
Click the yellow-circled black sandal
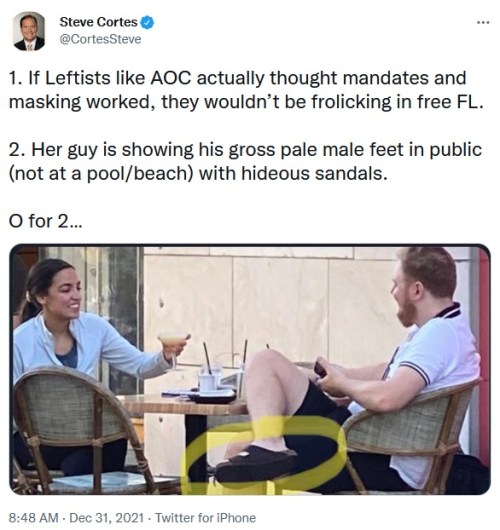click(255, 462)
